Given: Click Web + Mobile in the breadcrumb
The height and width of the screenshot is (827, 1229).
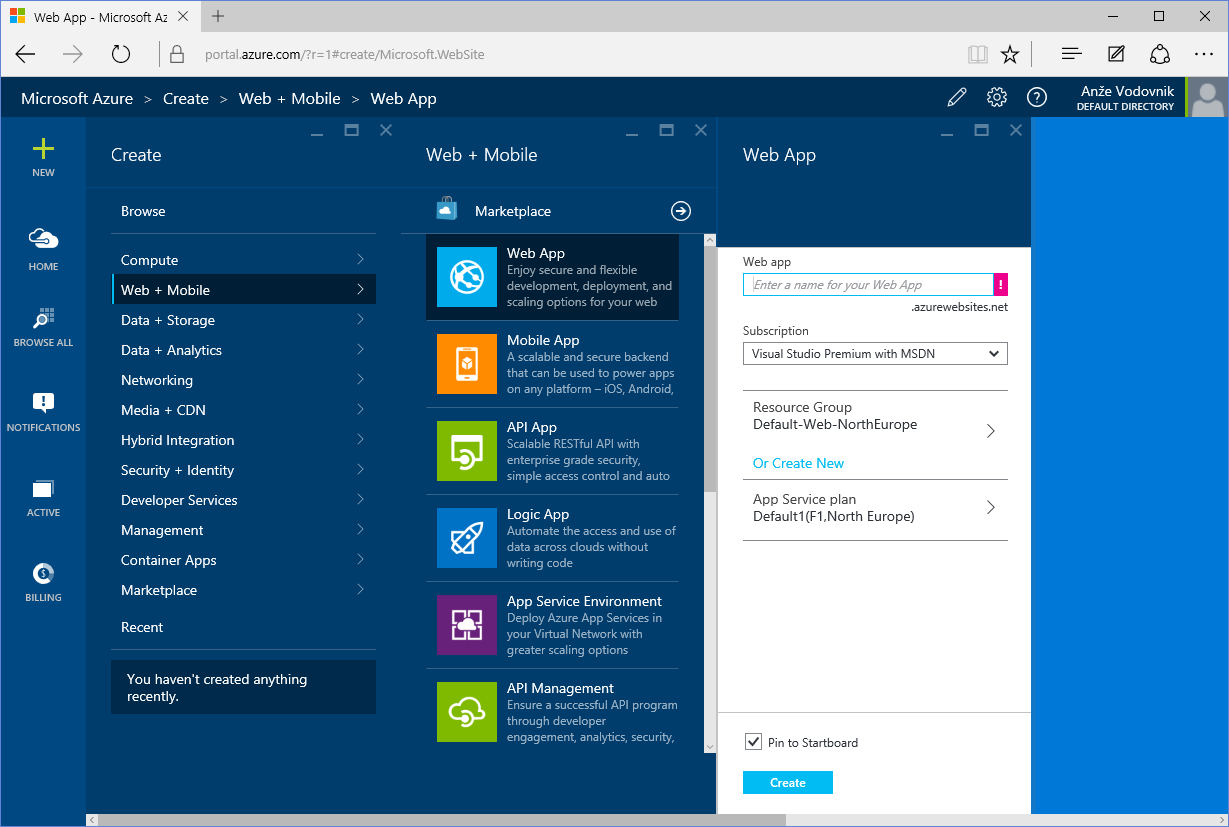Looking at the screenshot, I should coord(290,98).
